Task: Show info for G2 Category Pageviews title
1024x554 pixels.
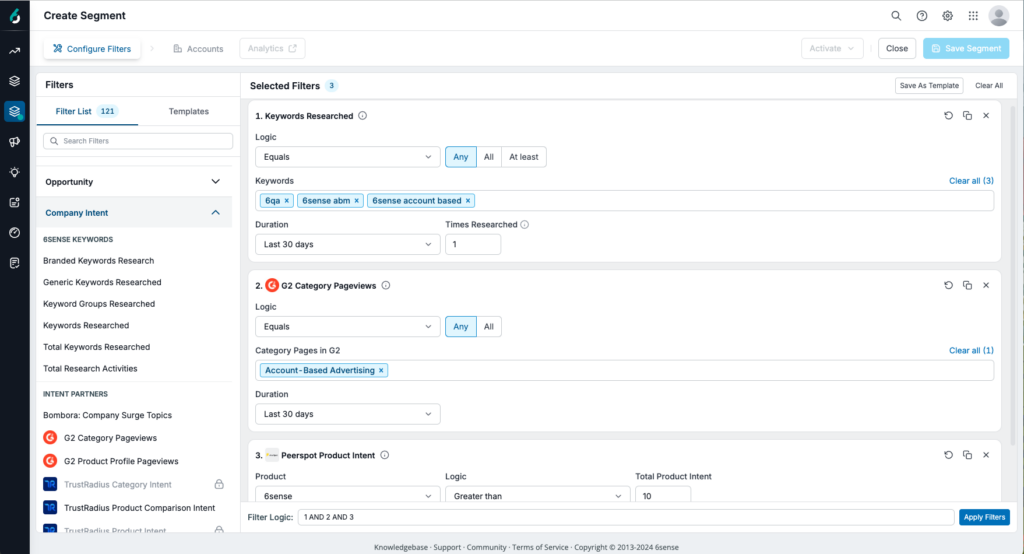Action: click(x=386, y=285)
